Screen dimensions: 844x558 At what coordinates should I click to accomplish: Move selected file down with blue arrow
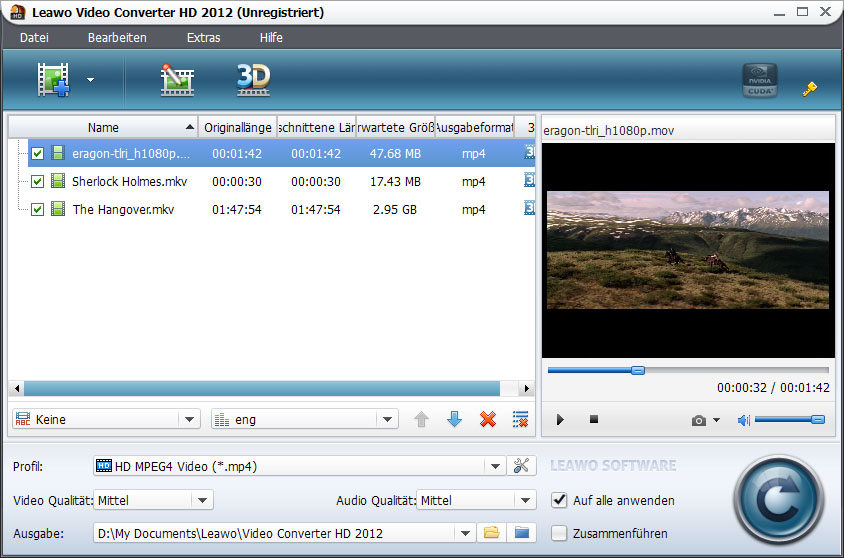click(454, 419)
